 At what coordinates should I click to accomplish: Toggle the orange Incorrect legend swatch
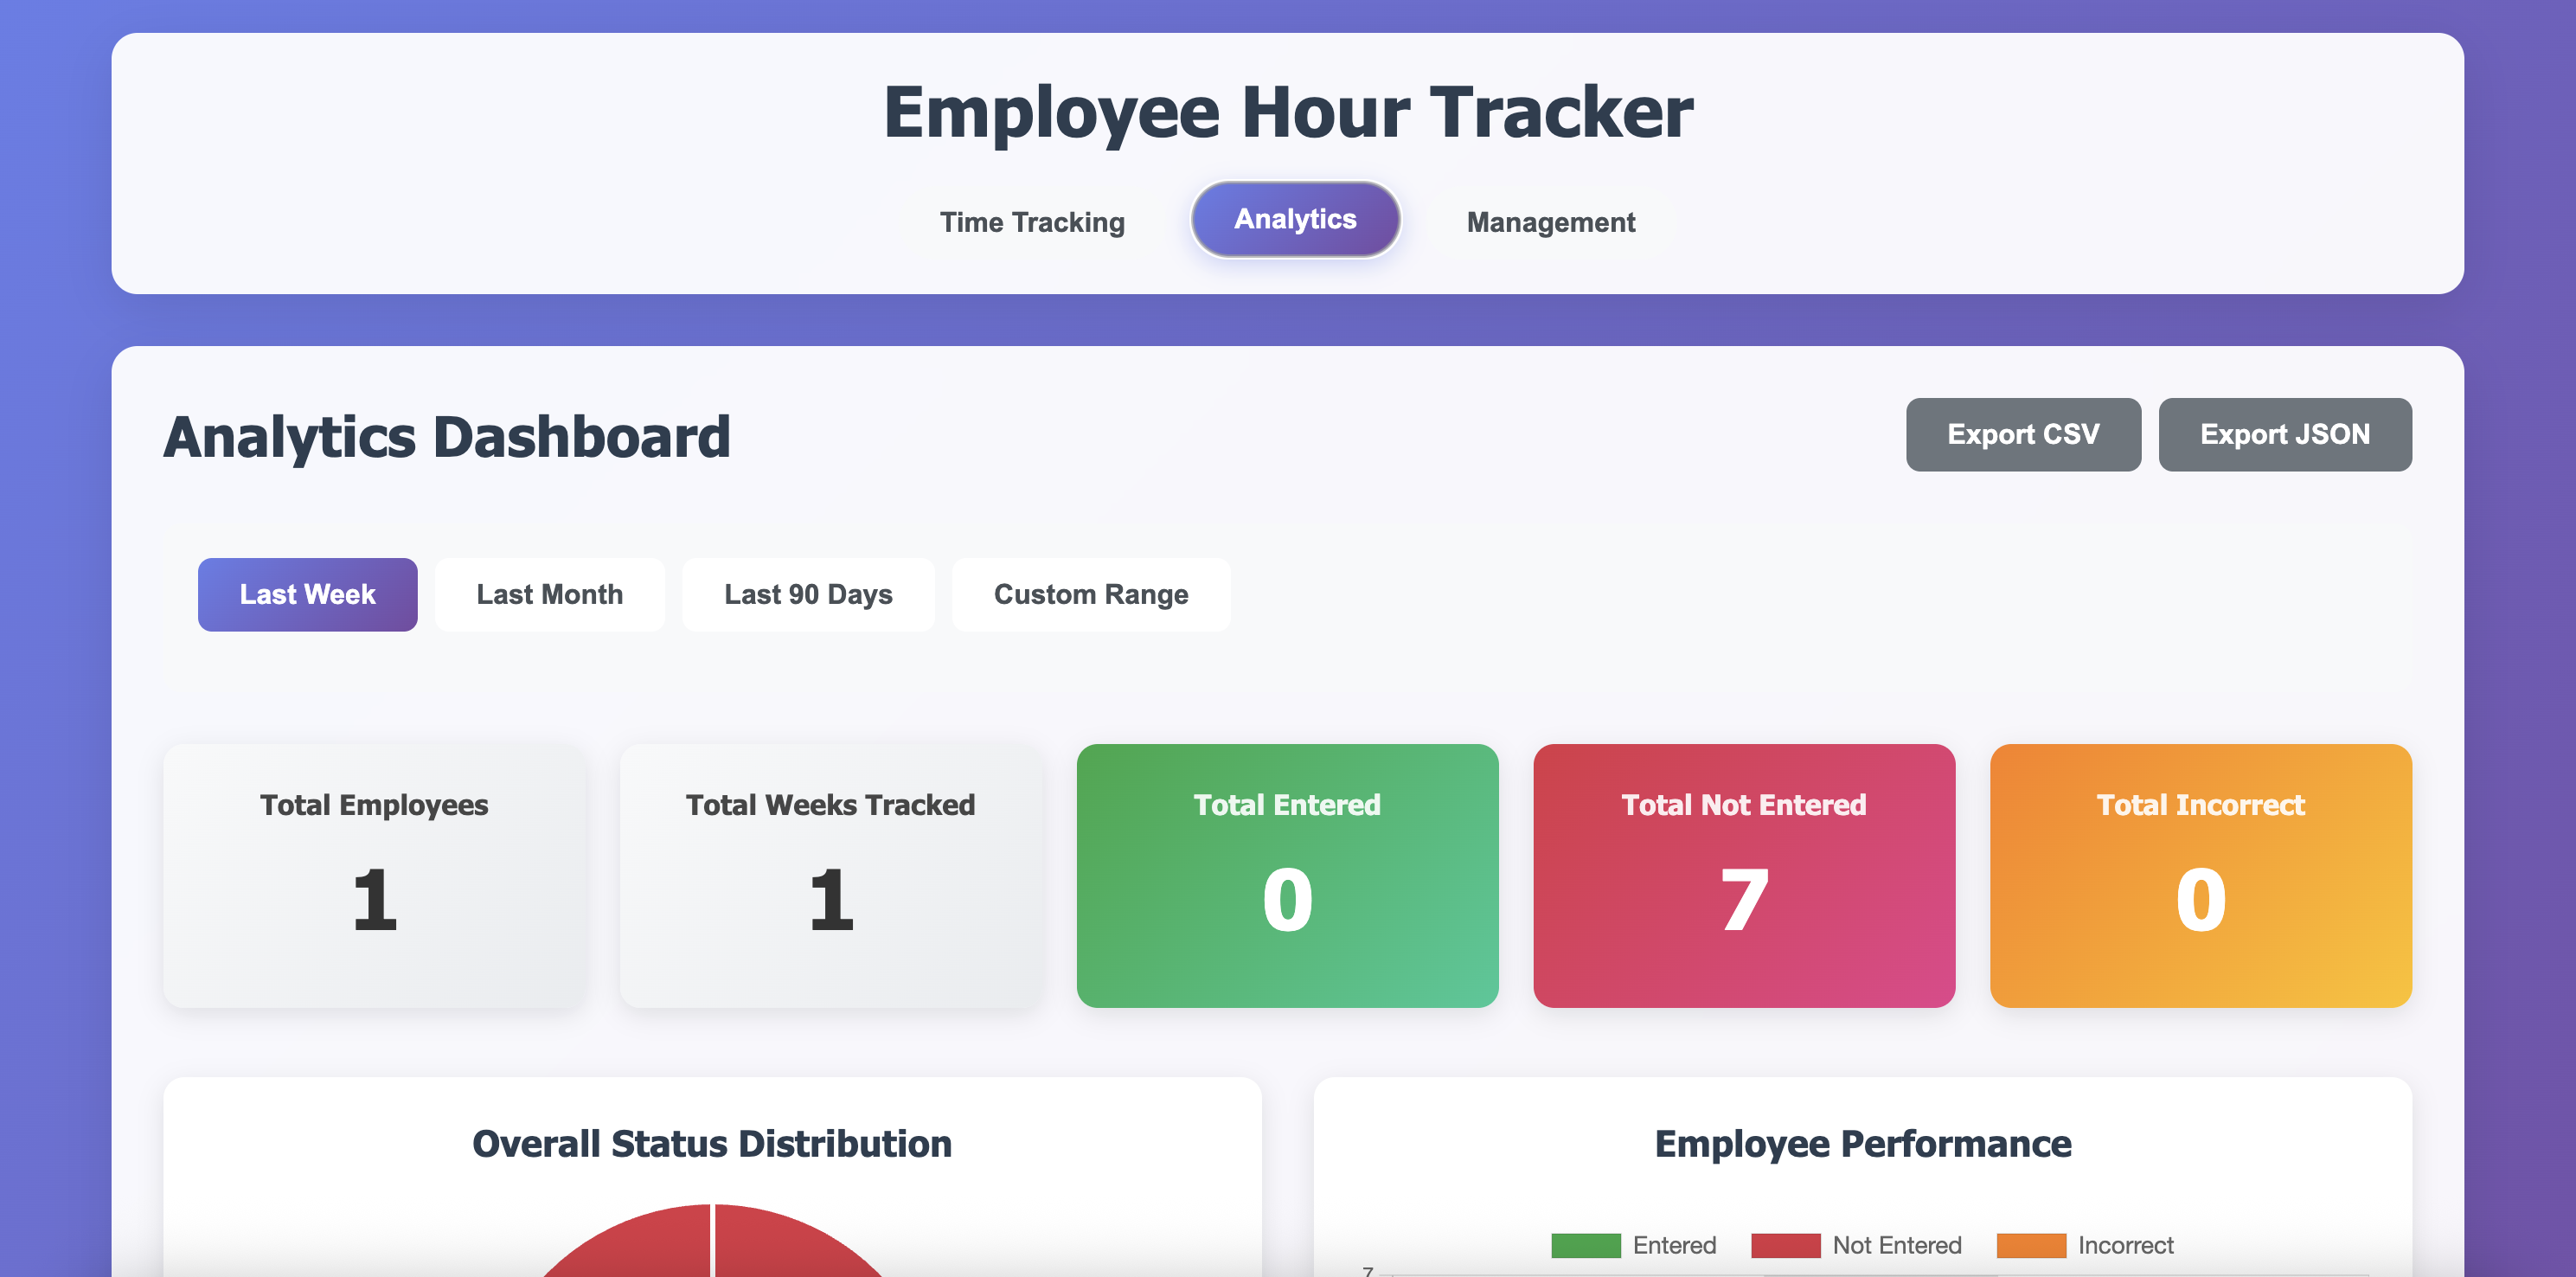point(2030,1245)
